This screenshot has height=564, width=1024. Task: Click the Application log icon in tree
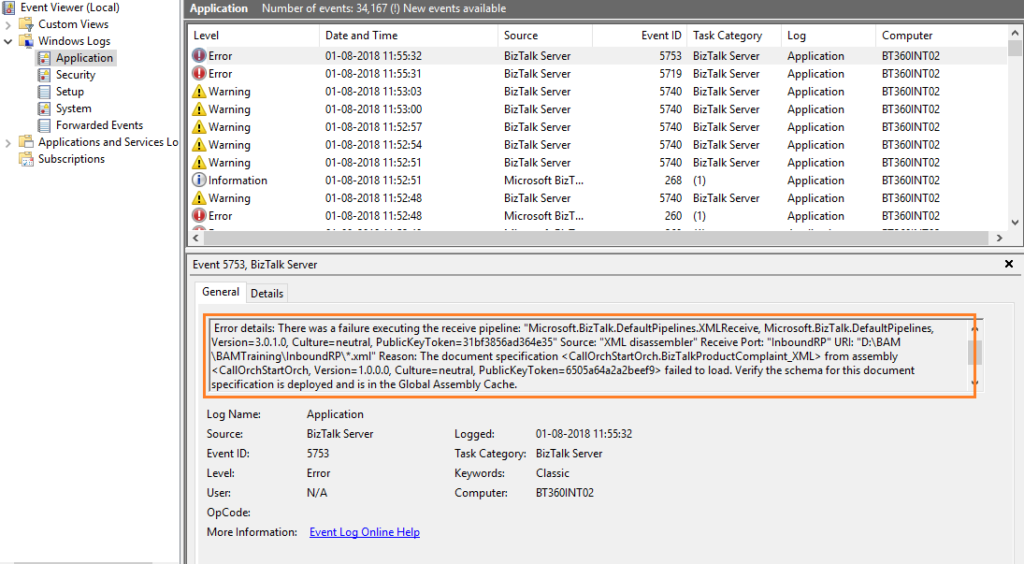click(x=44, y=58)
